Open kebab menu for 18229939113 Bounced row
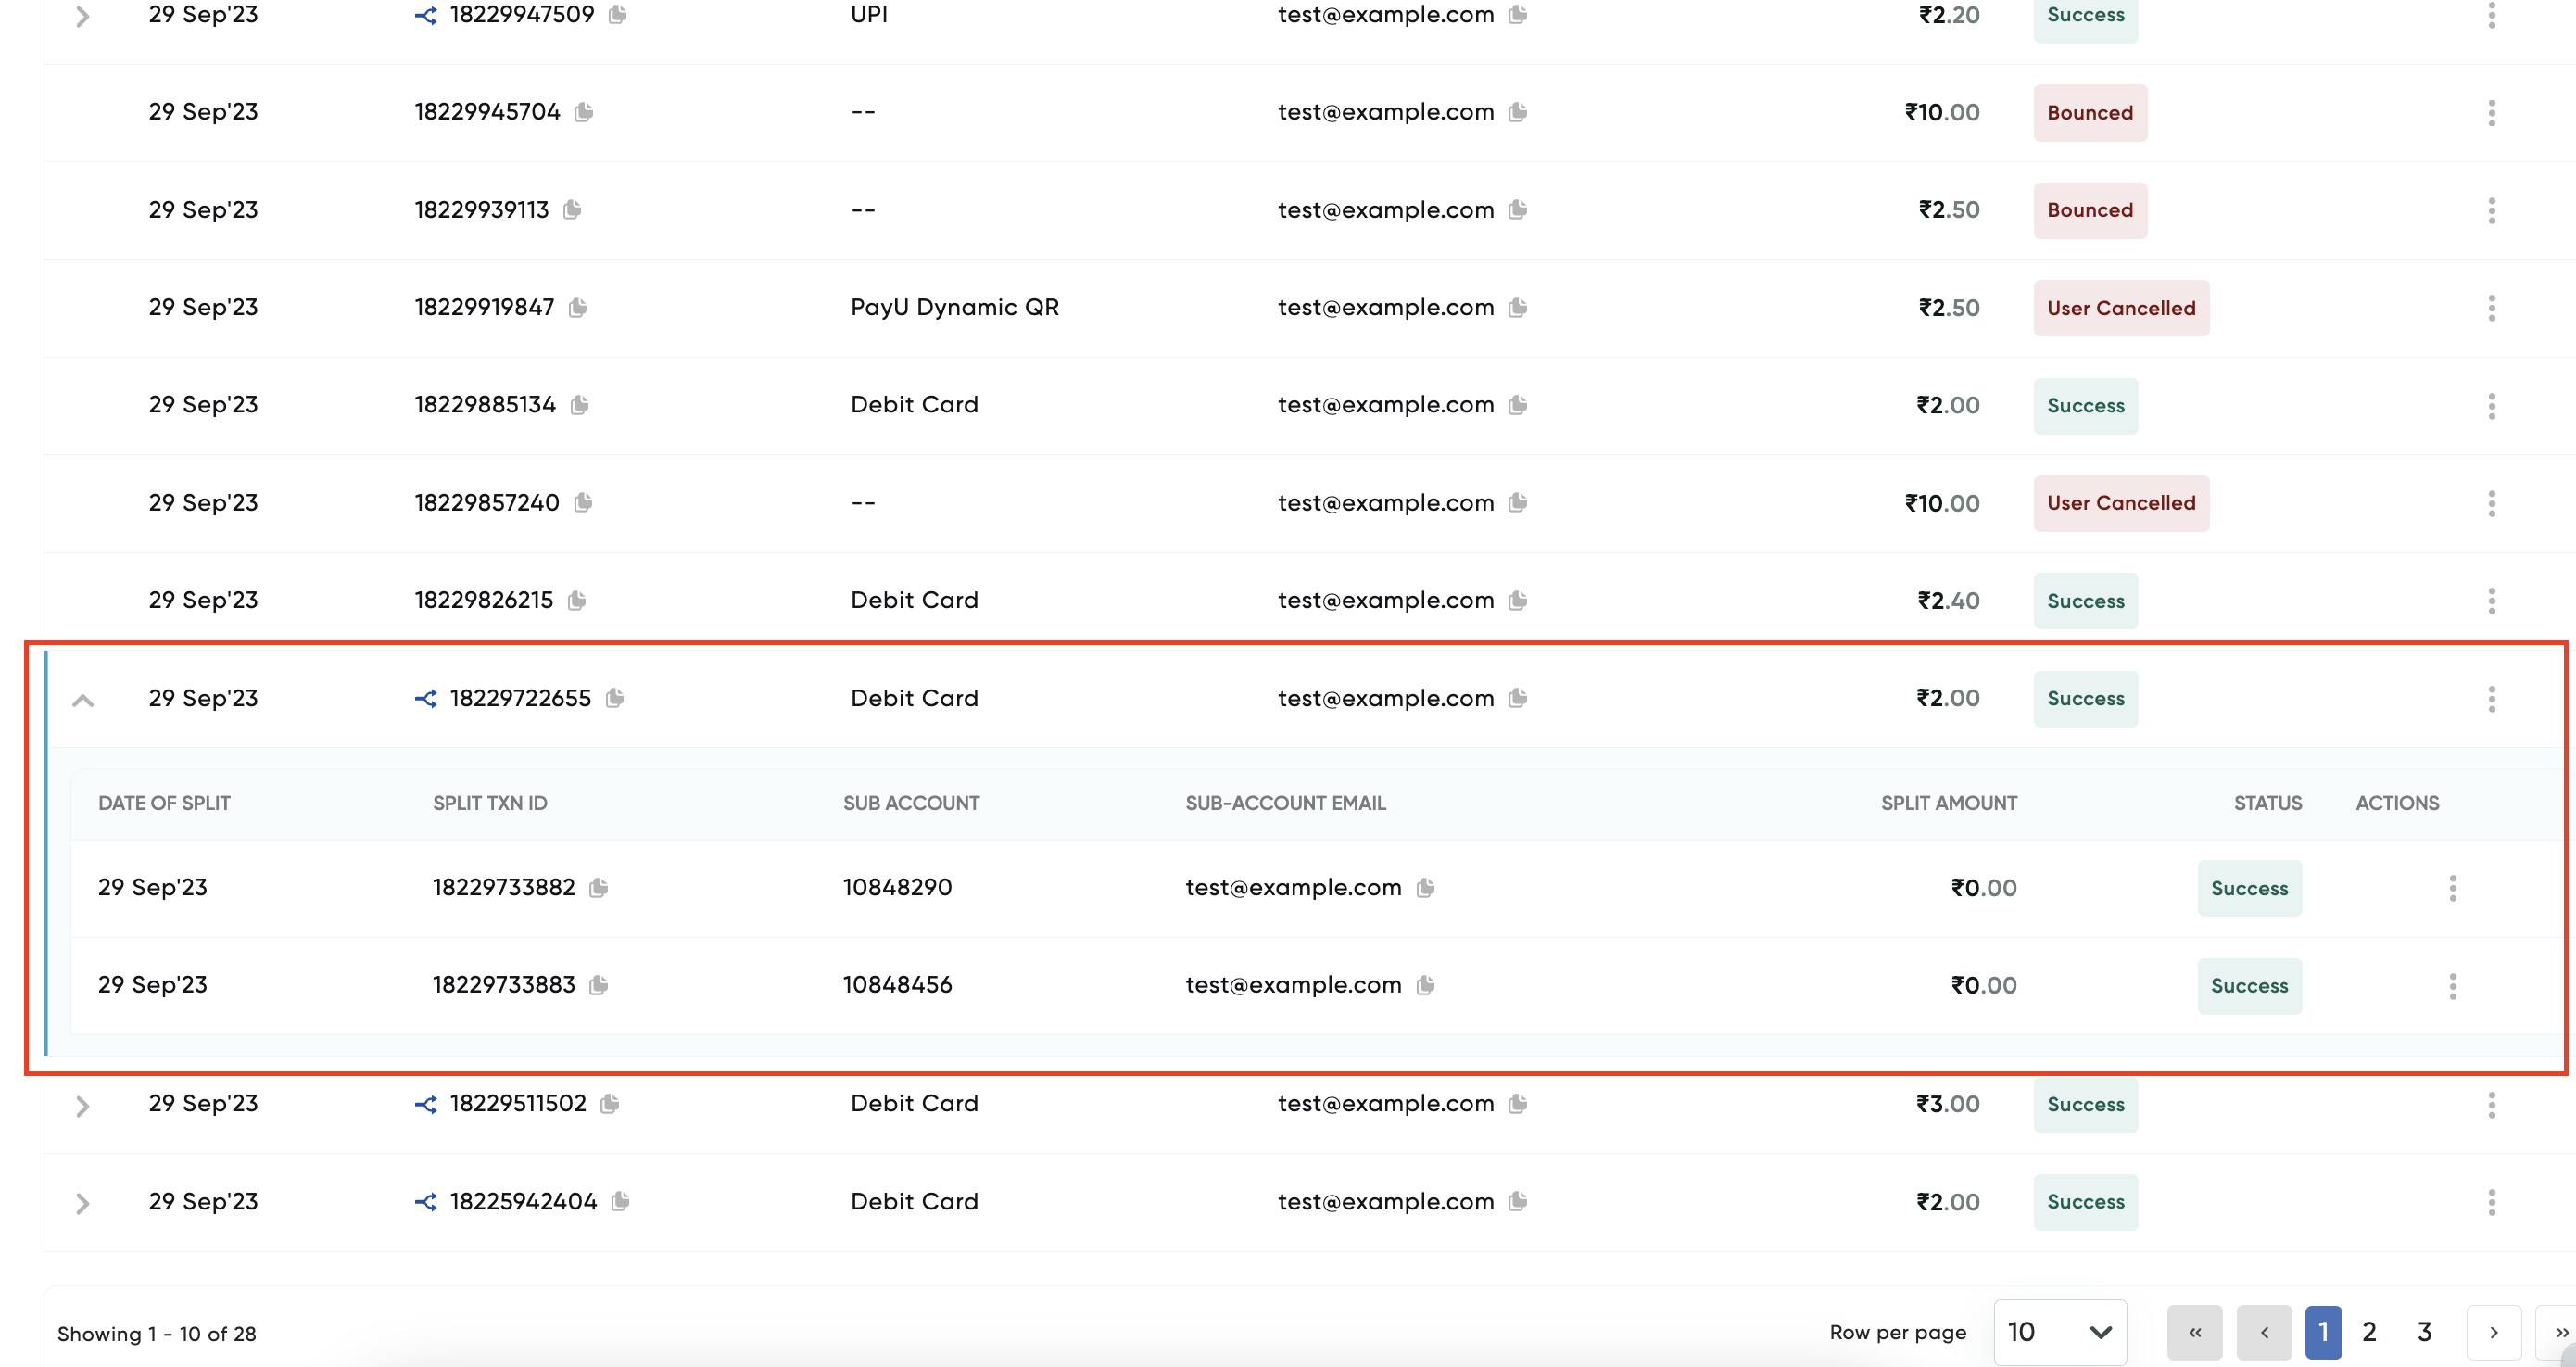This screenshot has width=2576, height=1367. tap(2491, 210)
